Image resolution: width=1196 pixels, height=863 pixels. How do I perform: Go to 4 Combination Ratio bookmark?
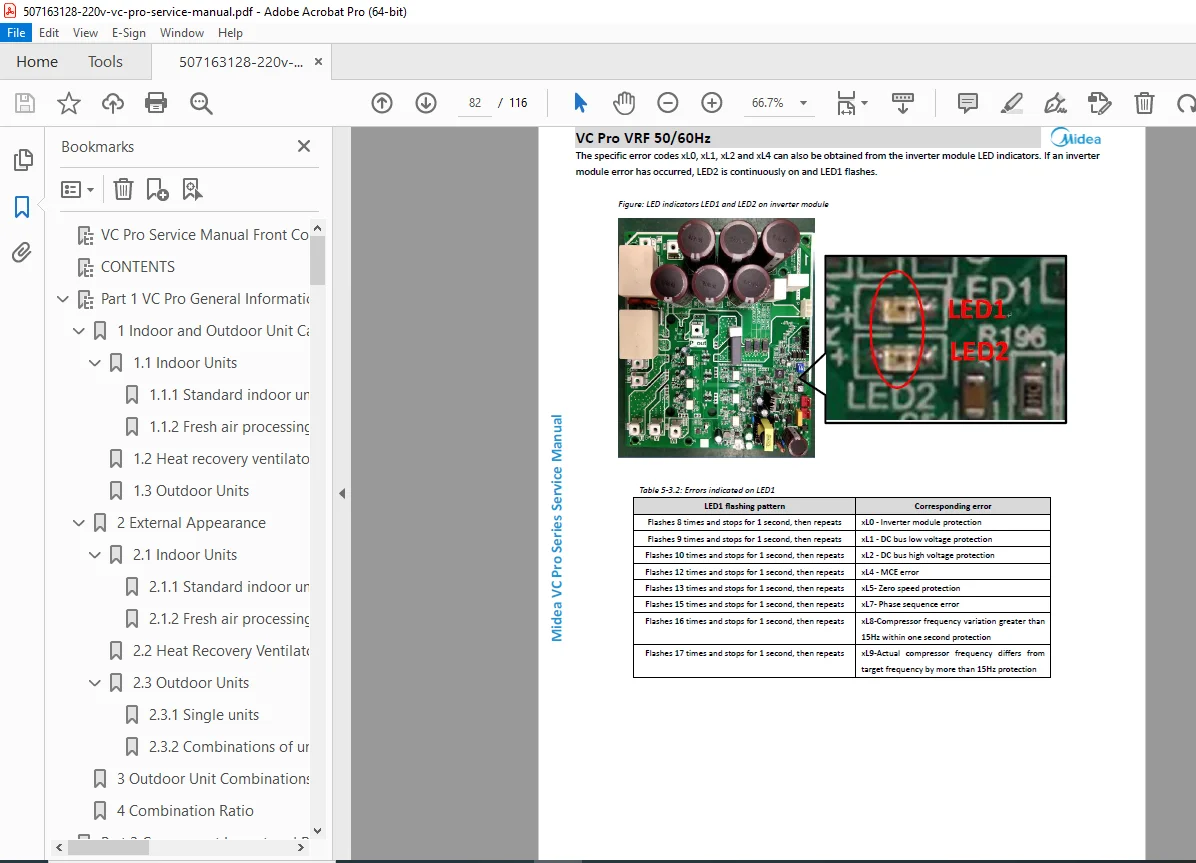click(x=185, y=811)
